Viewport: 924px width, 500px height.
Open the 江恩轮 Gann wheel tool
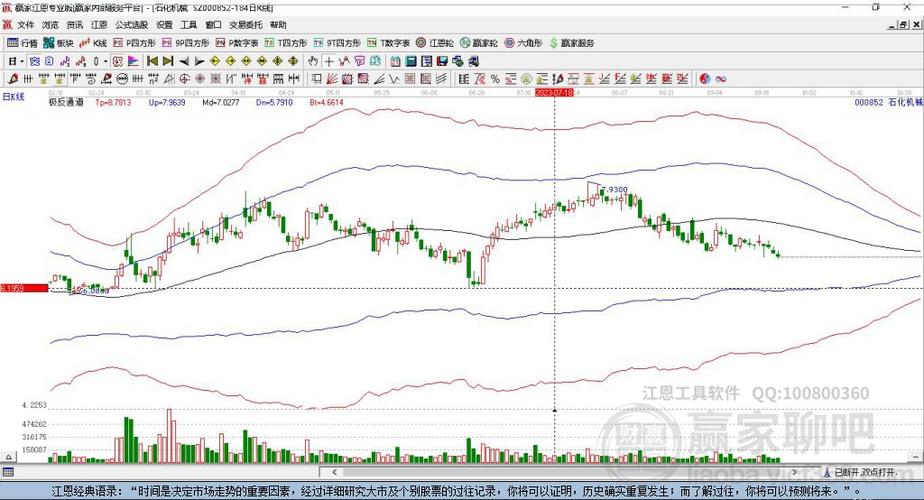click(x=434, y=43)
